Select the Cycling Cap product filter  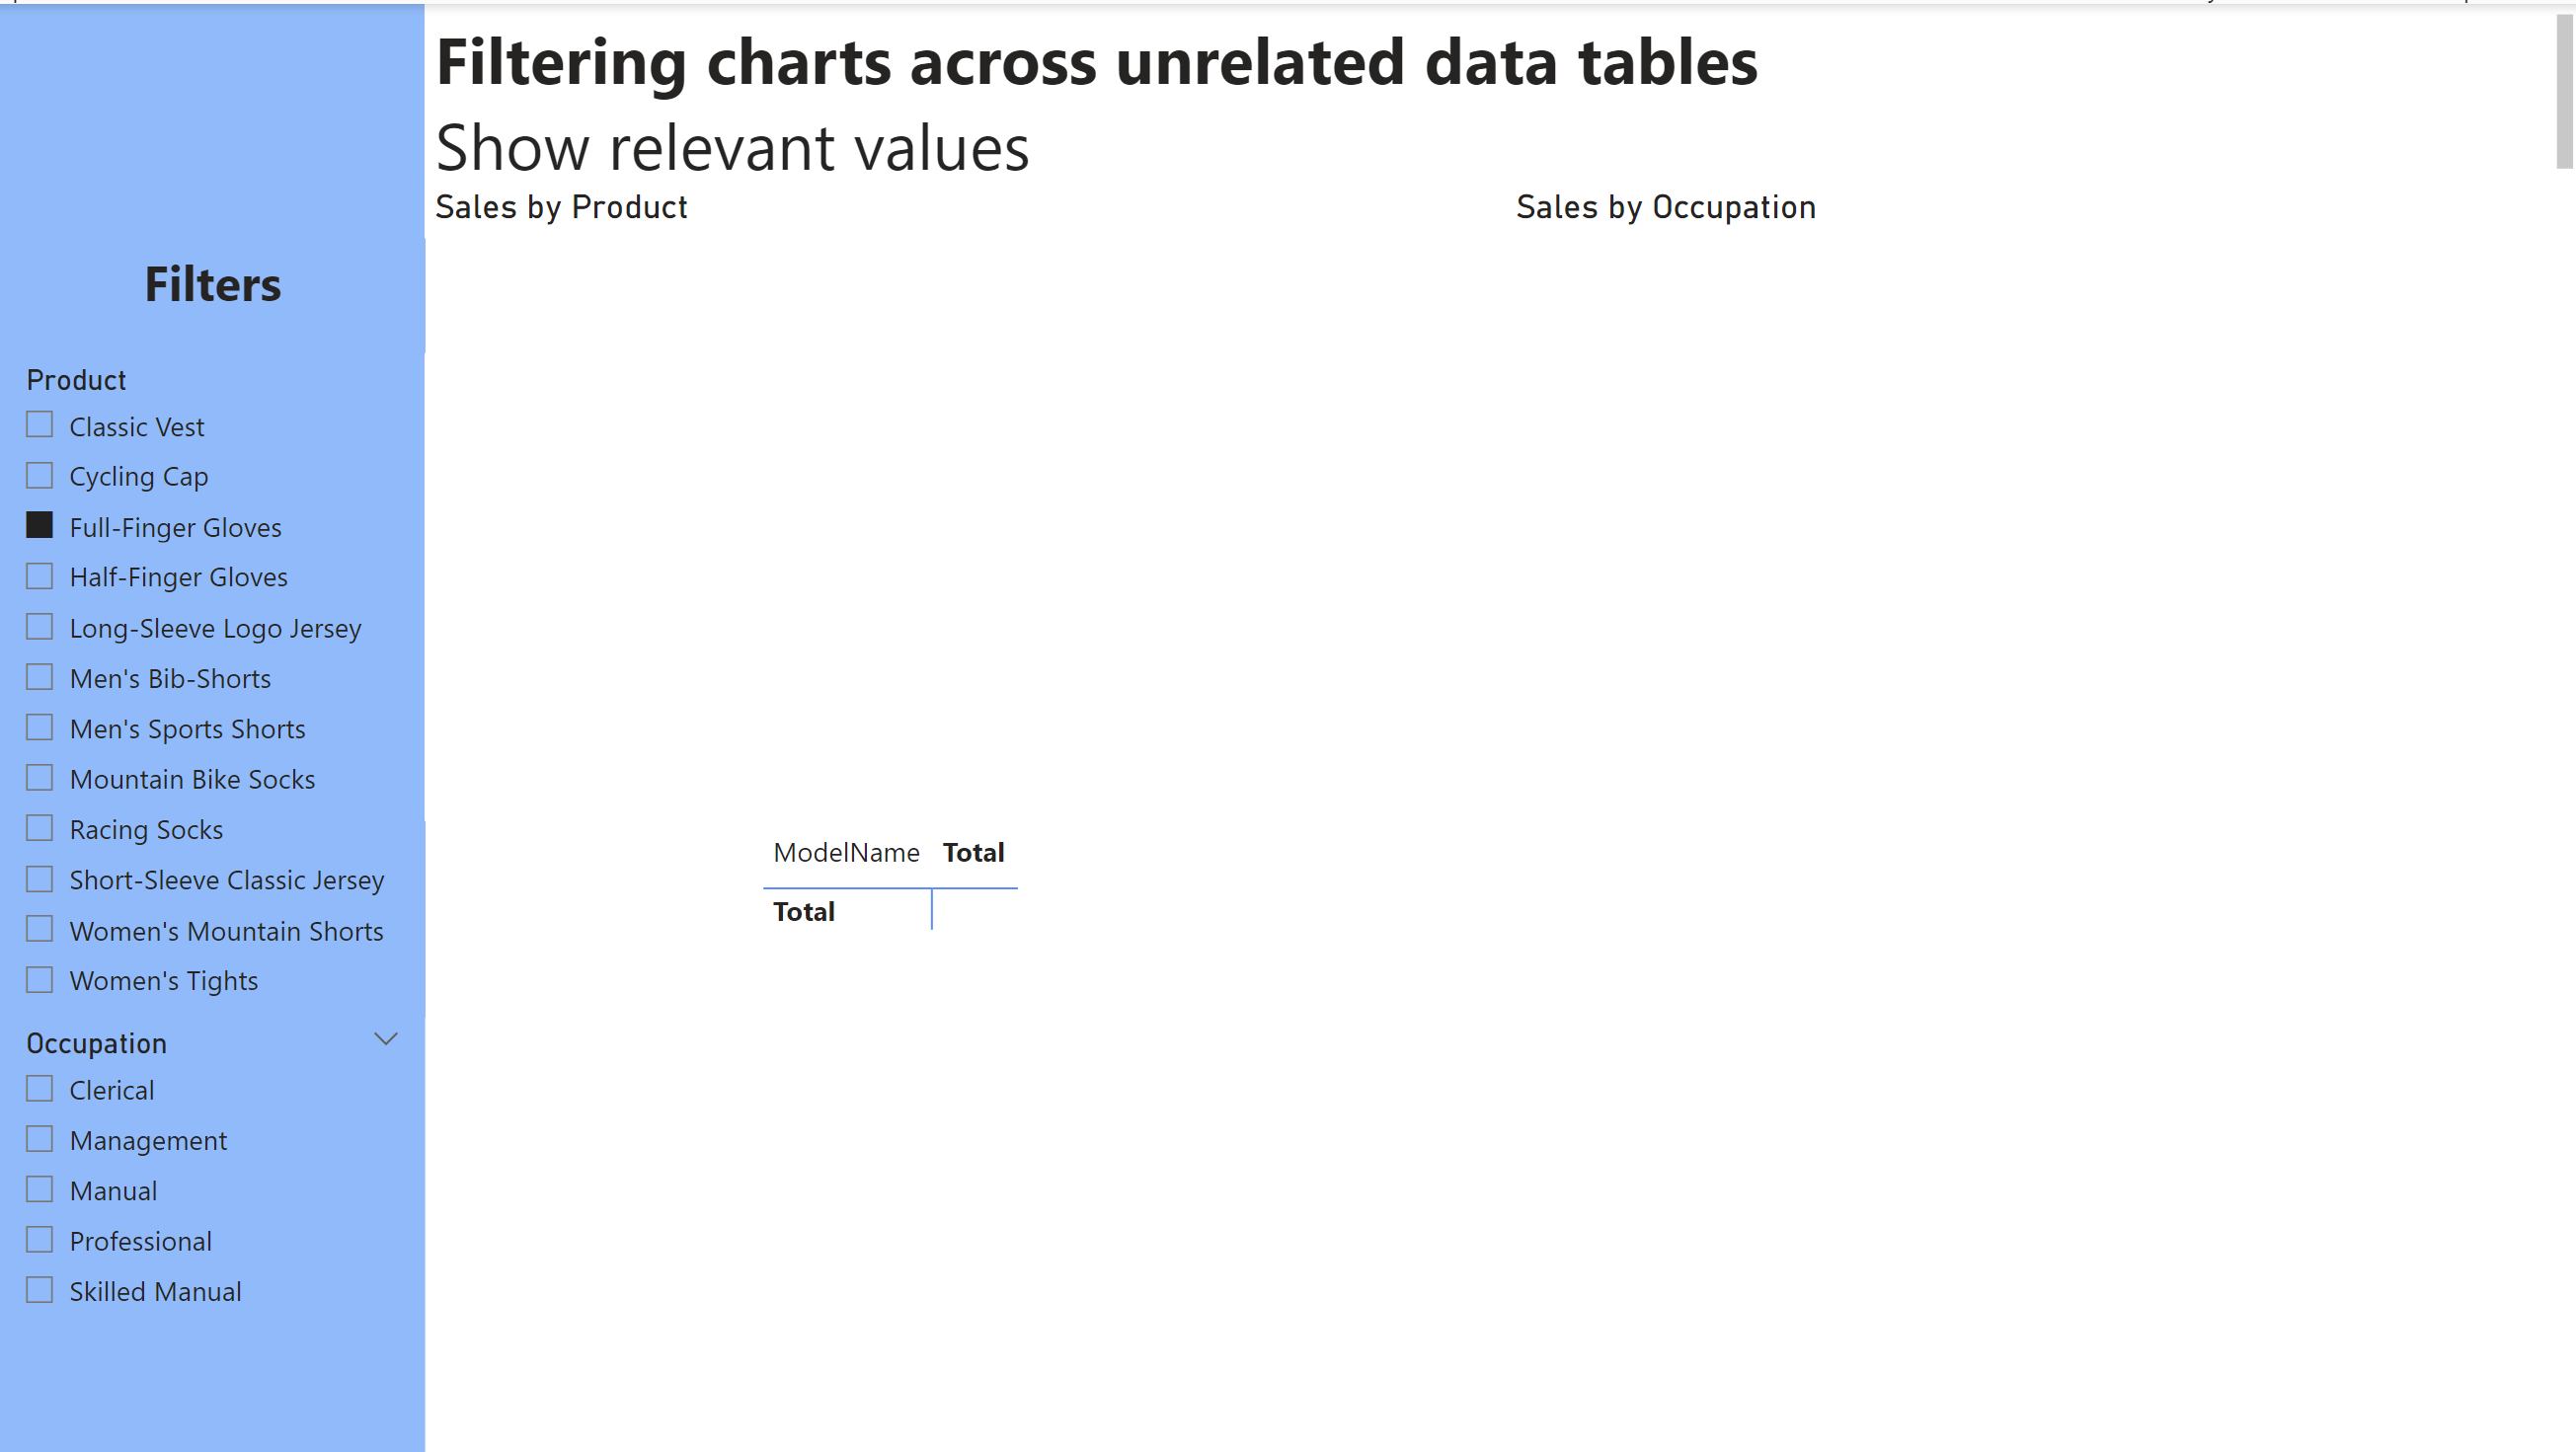pyautogui.click(x=39, y=475)
